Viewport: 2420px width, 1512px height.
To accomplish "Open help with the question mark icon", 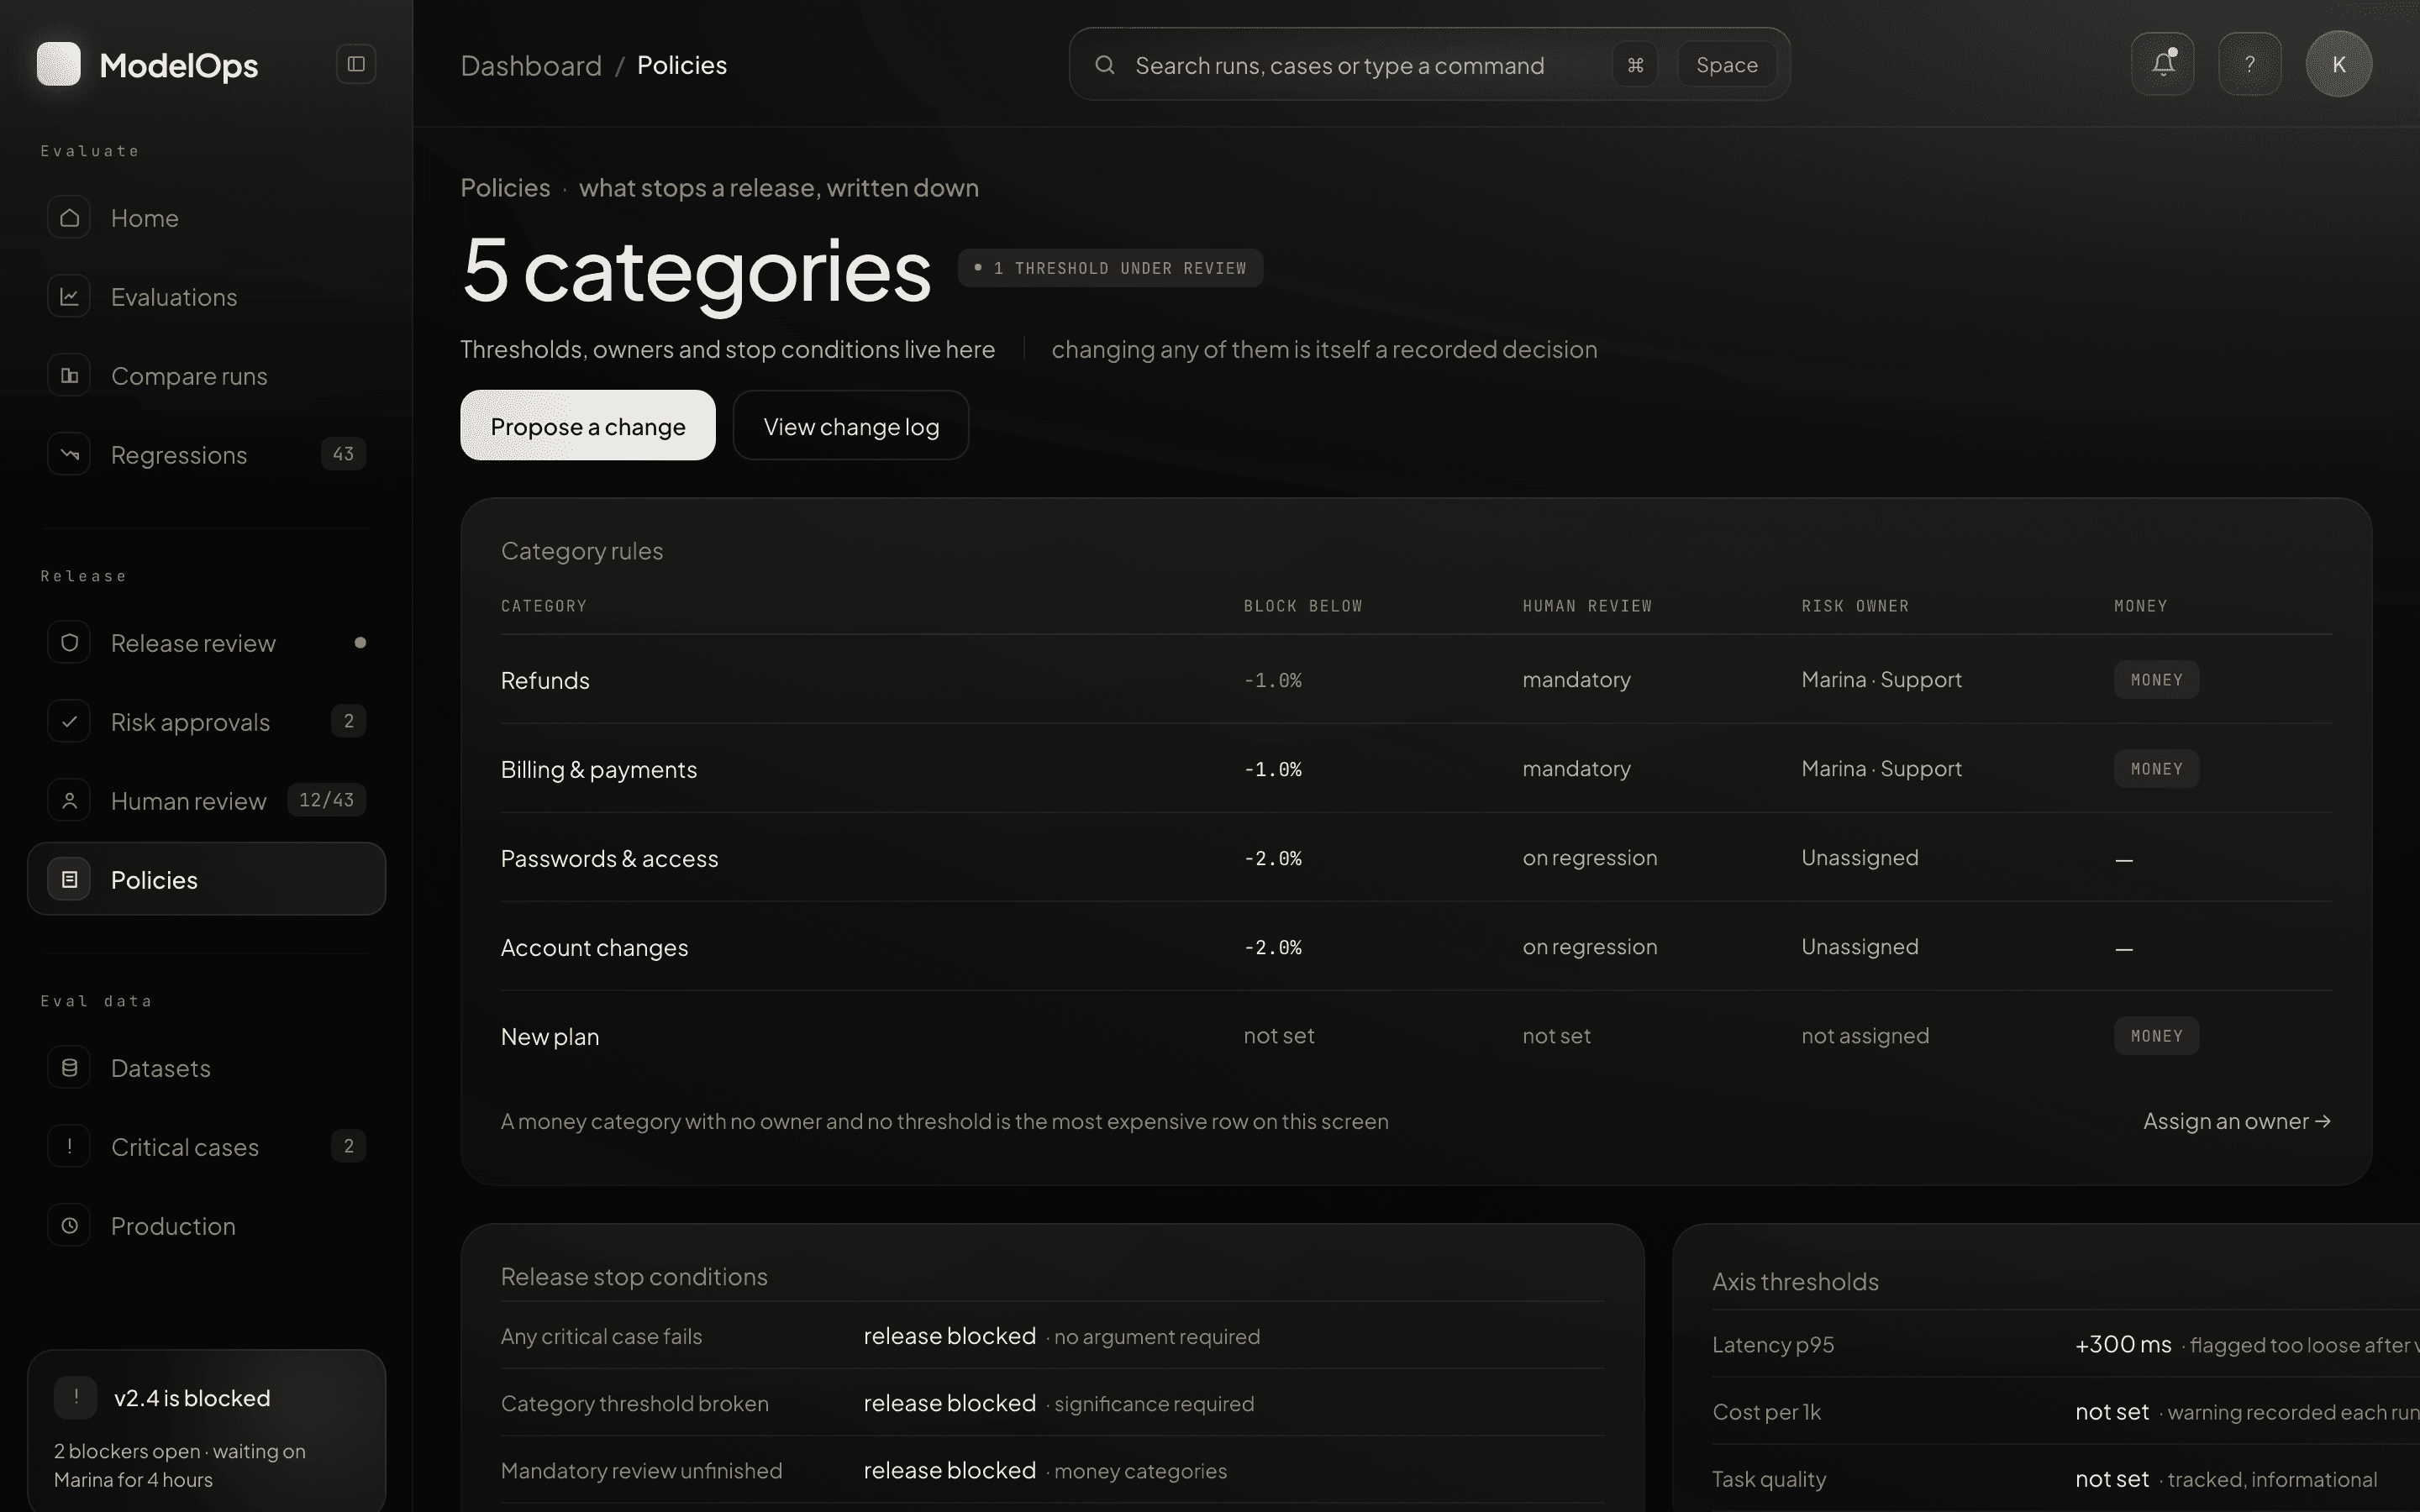I will pos(2249,64).
